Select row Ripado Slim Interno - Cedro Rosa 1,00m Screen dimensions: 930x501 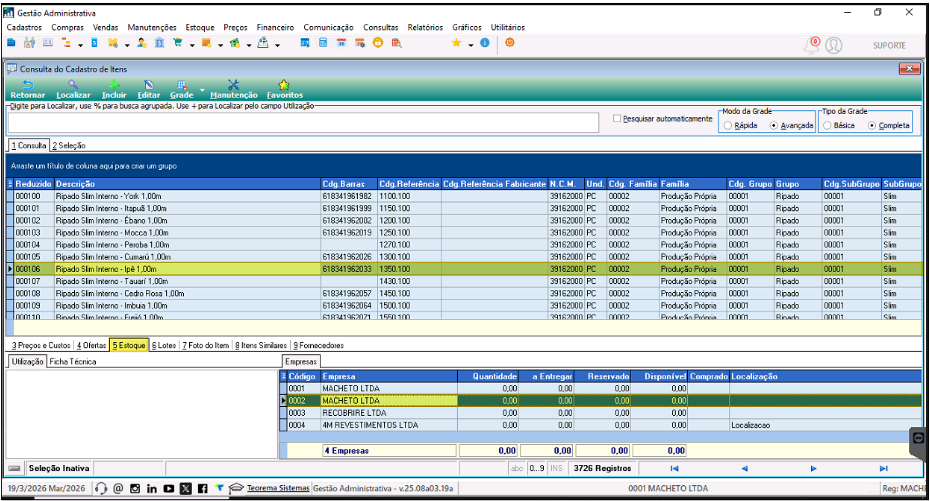coord(464,293)
